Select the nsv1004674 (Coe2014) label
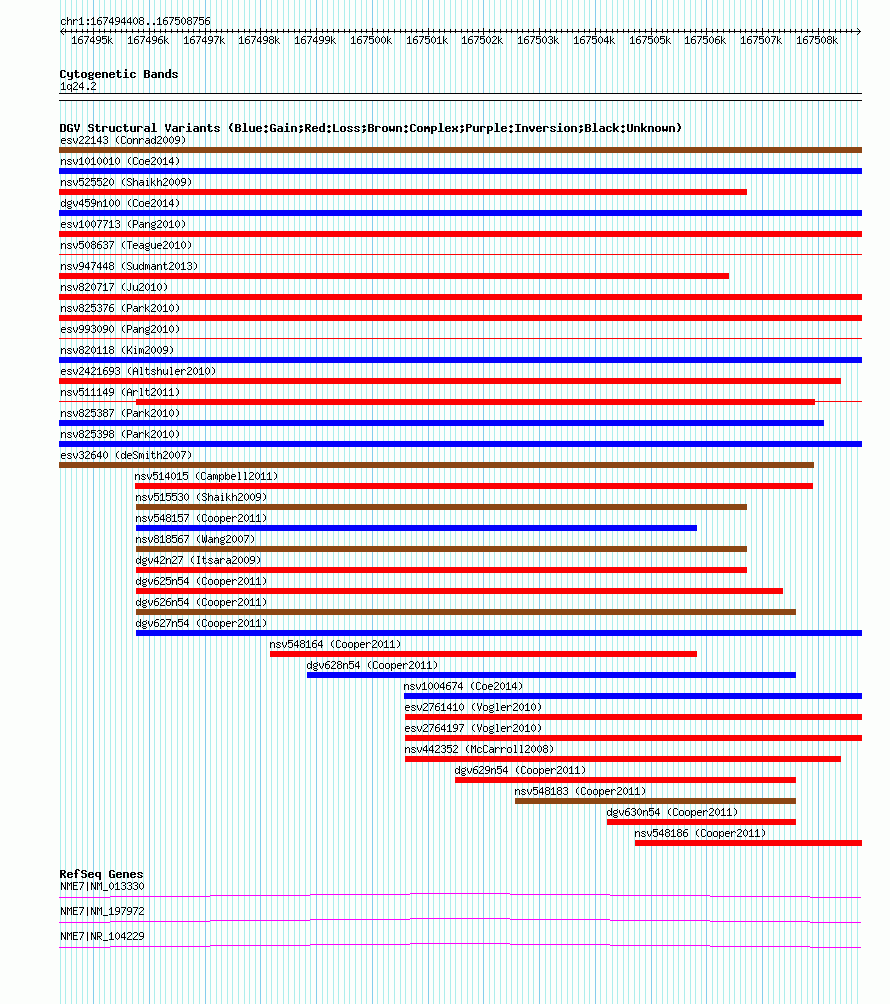 pos(464,686)
